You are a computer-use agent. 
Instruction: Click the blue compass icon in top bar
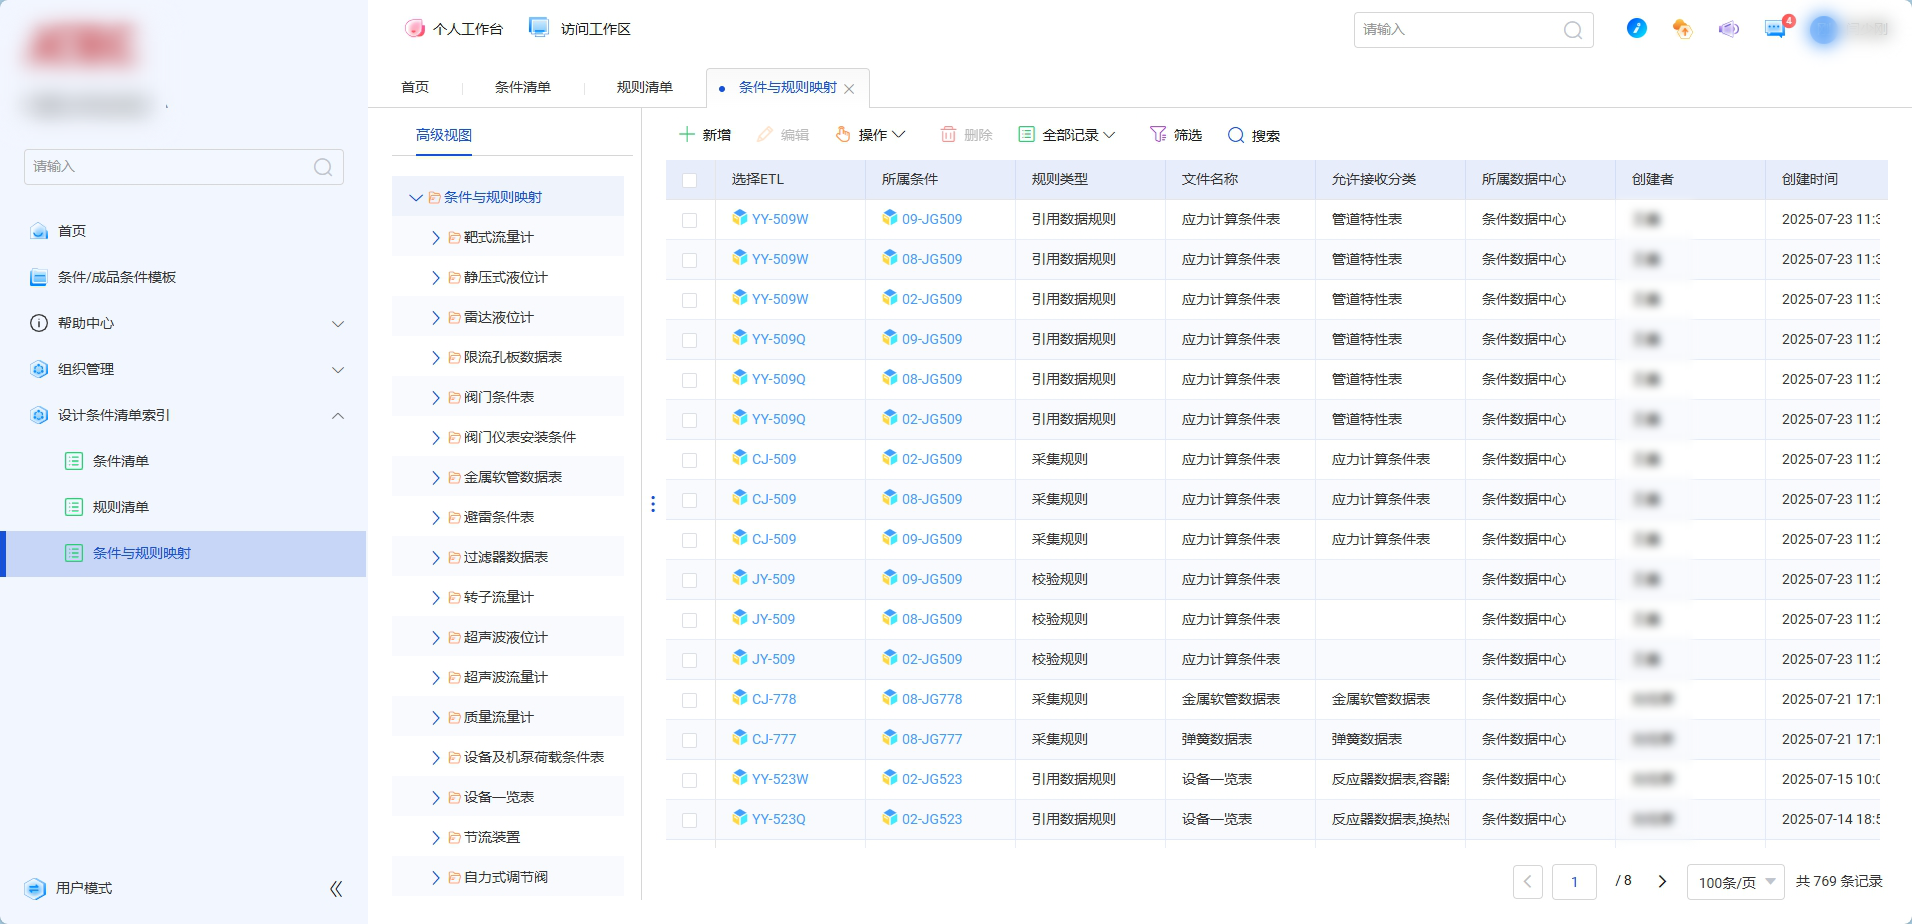(x=1636, y=29)
